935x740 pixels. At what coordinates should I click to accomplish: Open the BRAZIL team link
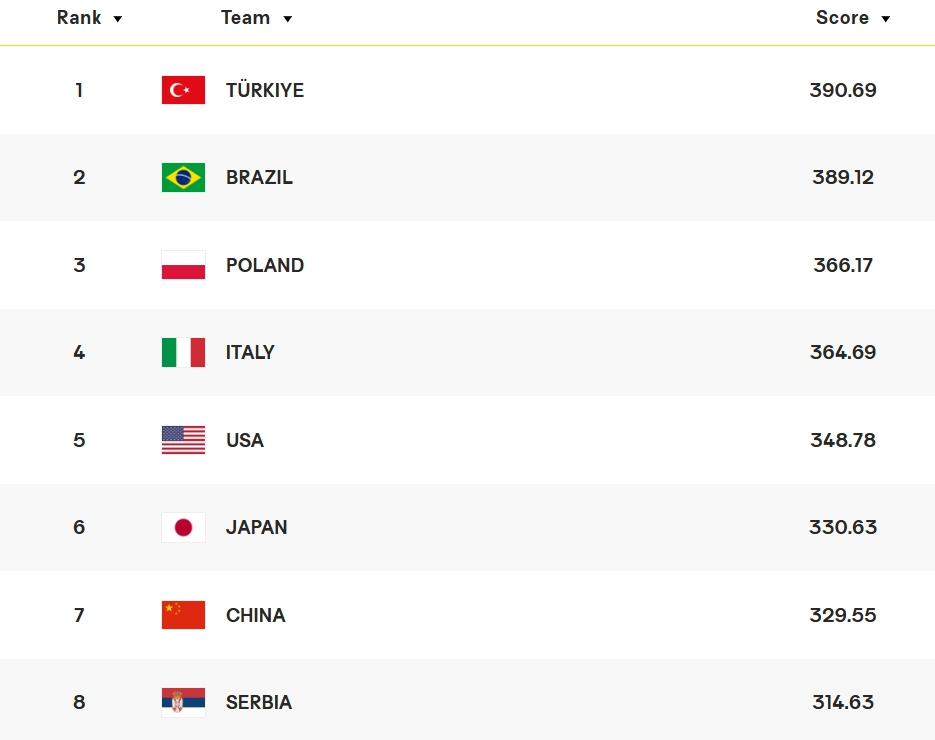click(259, 178)
